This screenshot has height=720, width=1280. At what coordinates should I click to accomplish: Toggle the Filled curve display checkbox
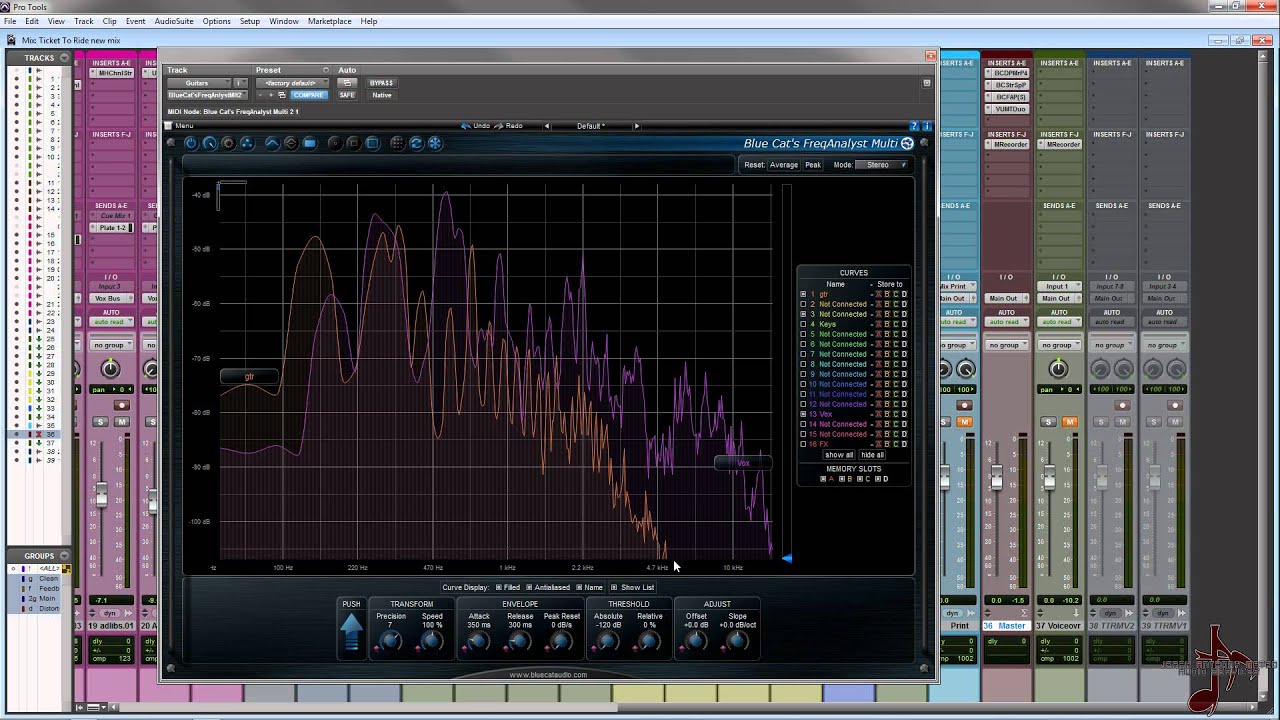pyautogui.click(x=499, y=588)
